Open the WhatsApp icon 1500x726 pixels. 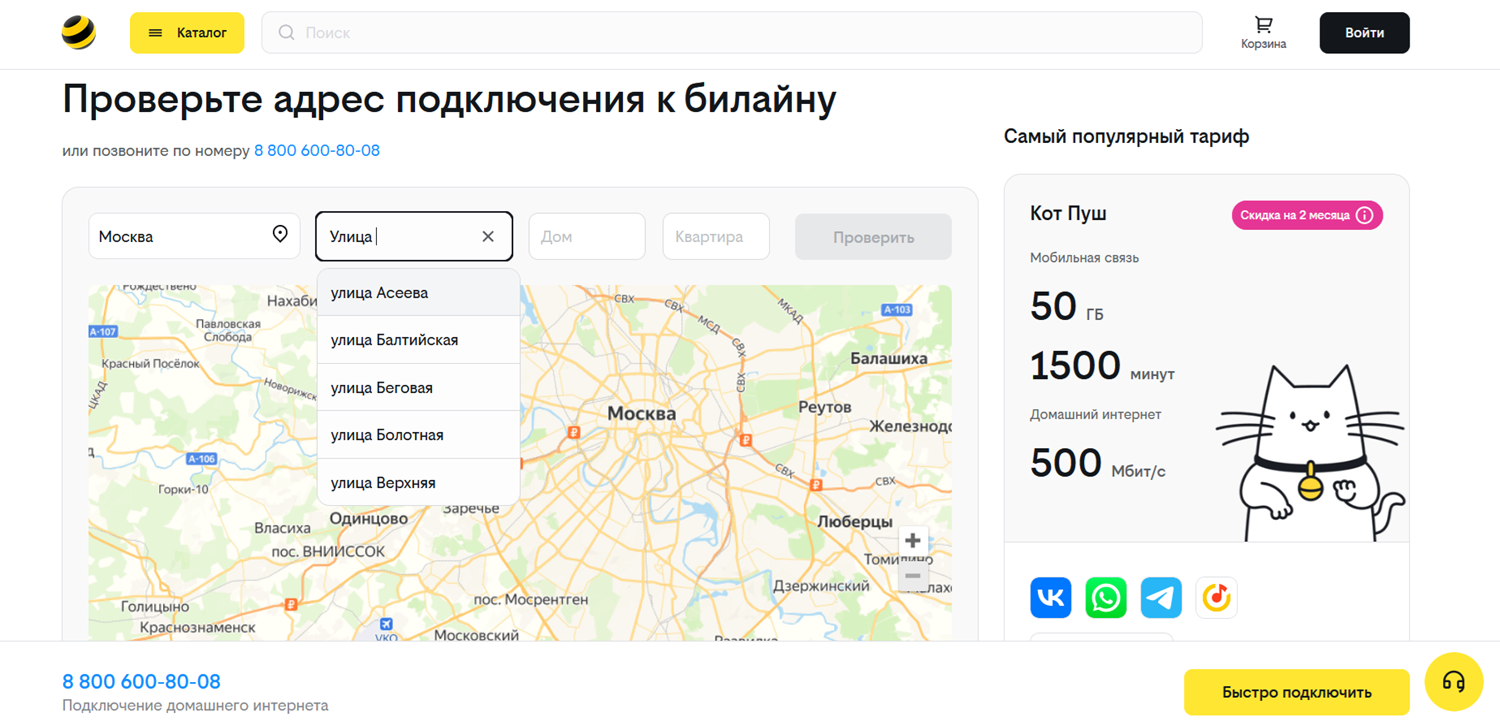(1106, 598)
